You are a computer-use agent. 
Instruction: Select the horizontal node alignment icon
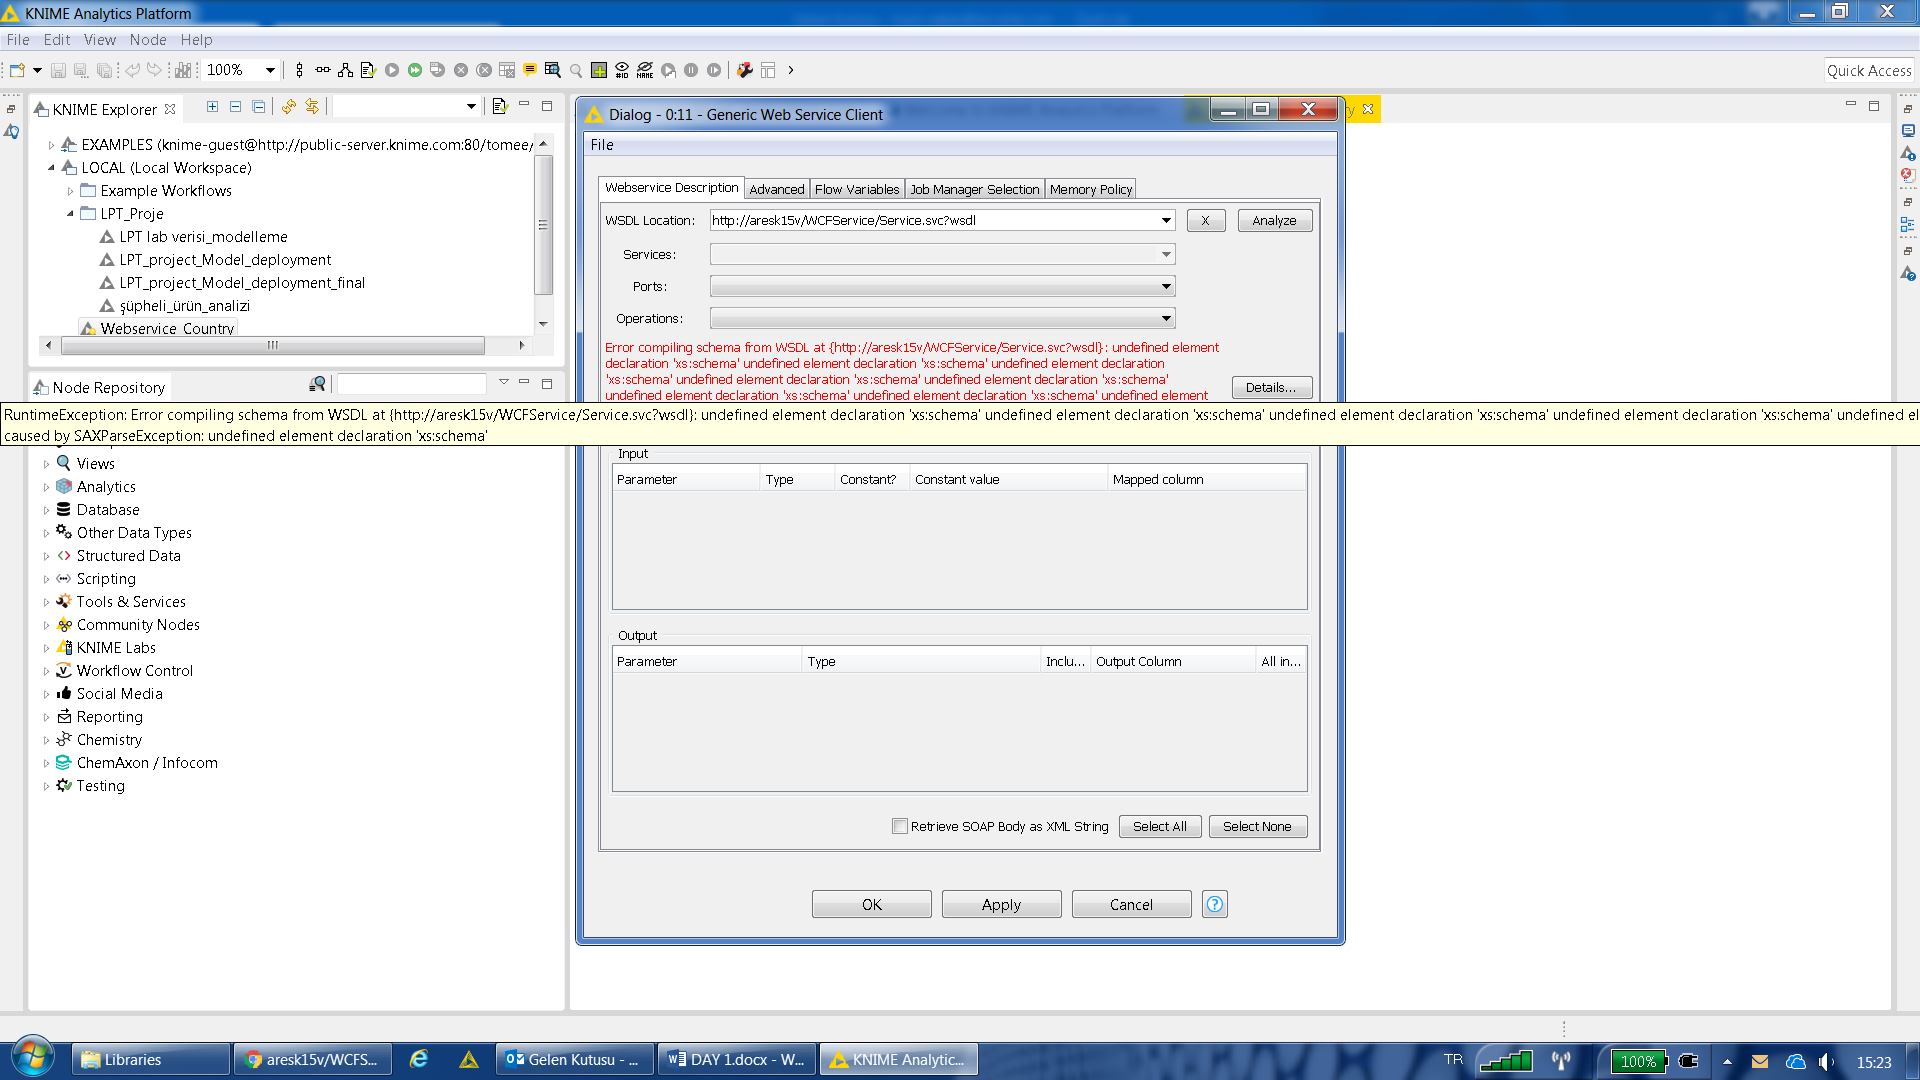(x=322, y=70)
